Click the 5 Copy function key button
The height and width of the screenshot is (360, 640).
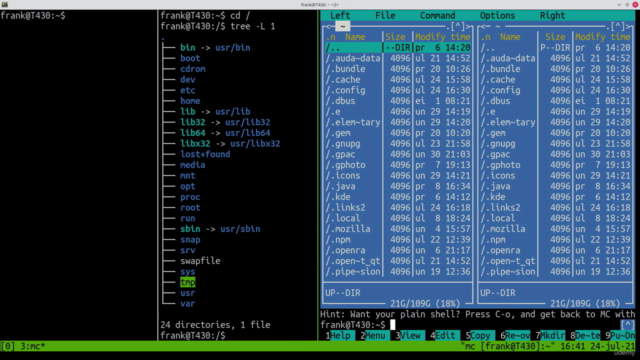480,336
